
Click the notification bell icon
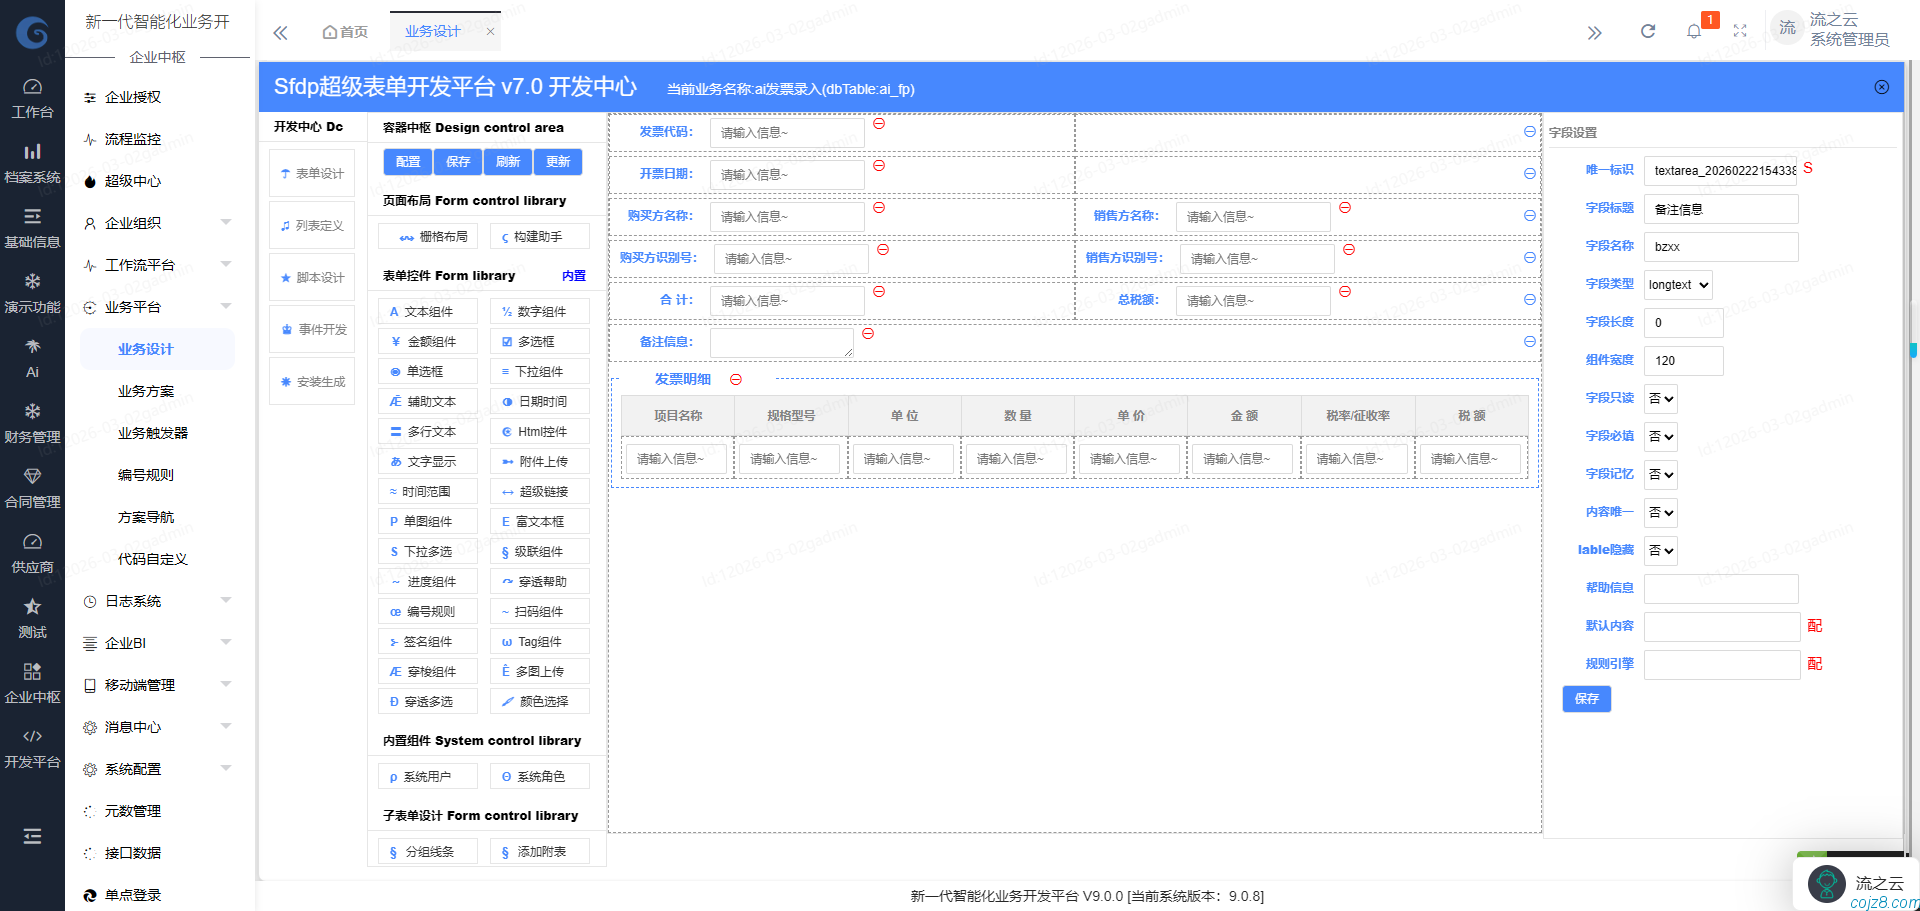1694,30
